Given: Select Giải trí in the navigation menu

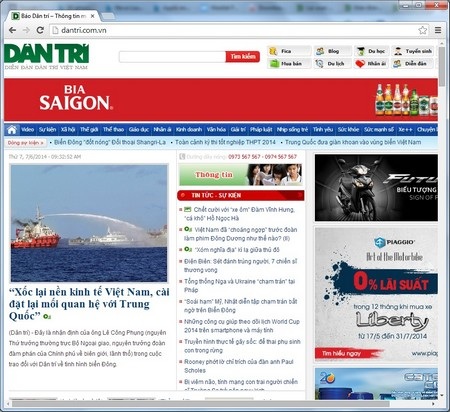Looking at the screenshot, I should (238, 130).
